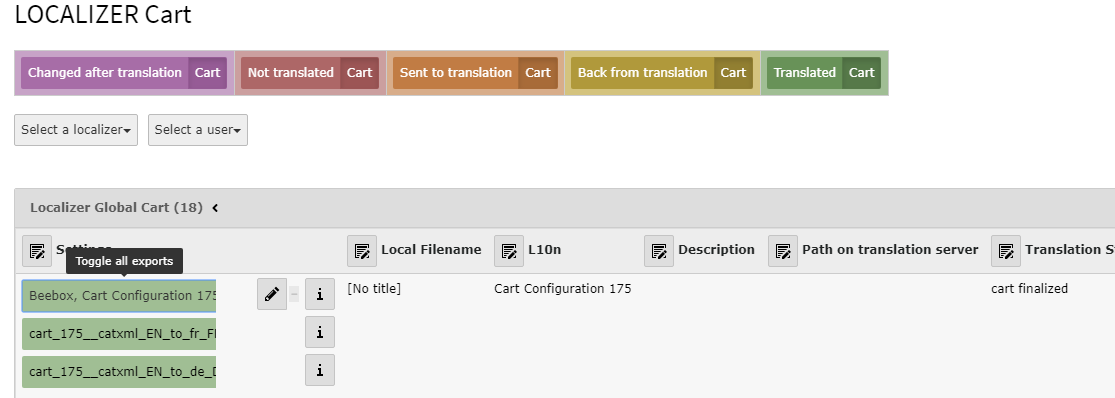Click the Description column edit icon
Viewport: 1115px width, 398px height.
659,251
